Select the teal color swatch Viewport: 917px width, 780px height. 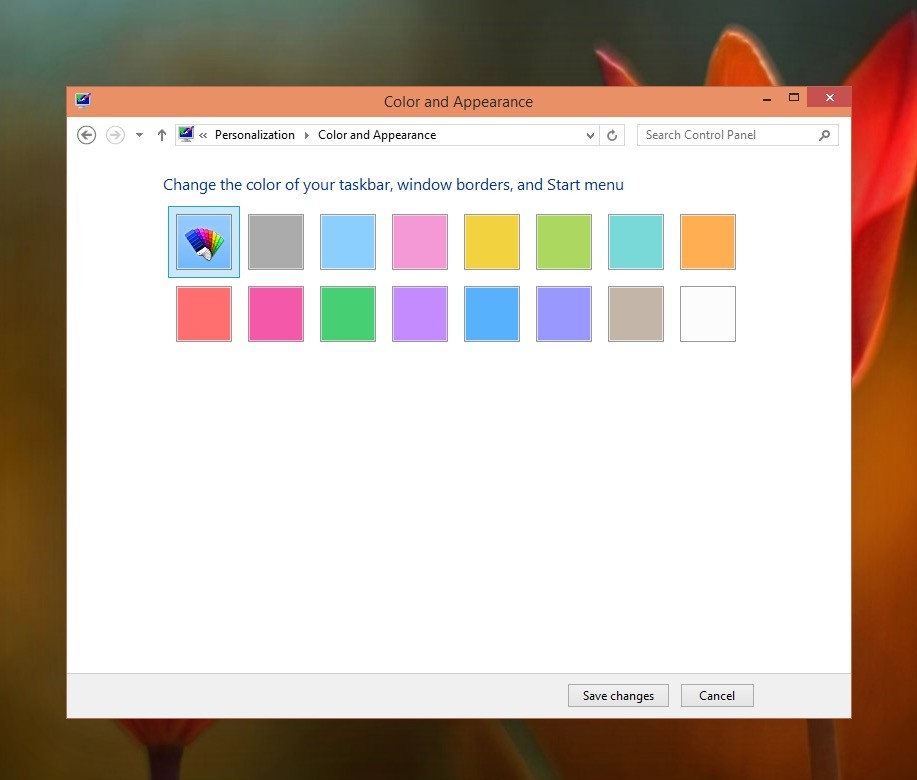[635, 241]
